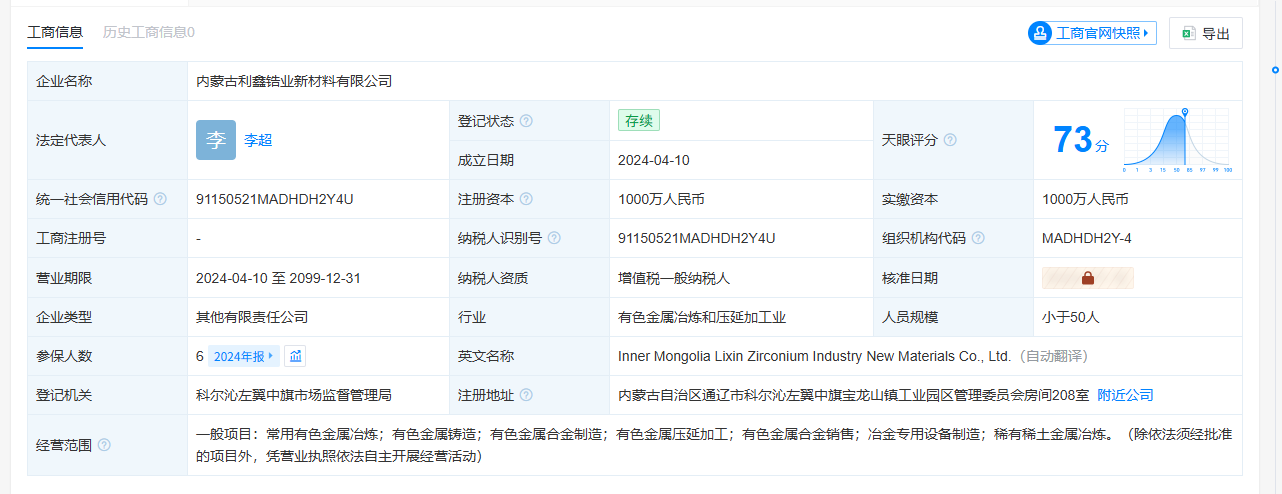
Task: Click organization code MADHDH2Y-4
Action: point(1087,238)
